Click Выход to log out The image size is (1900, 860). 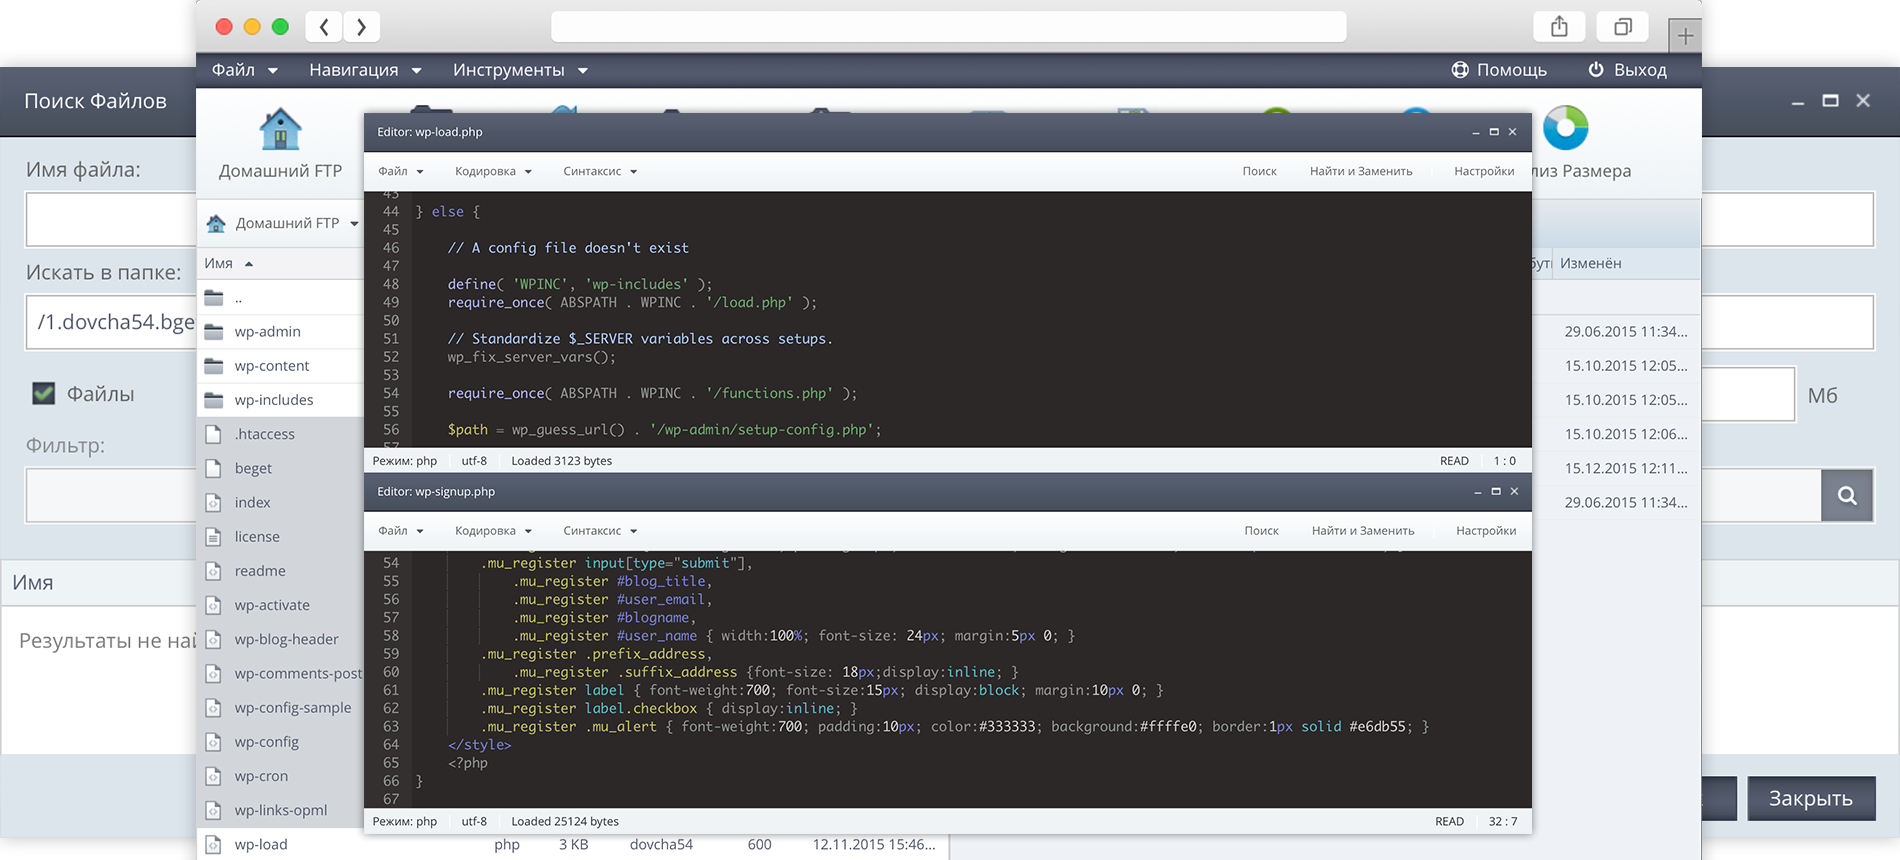click(1627, 70)
